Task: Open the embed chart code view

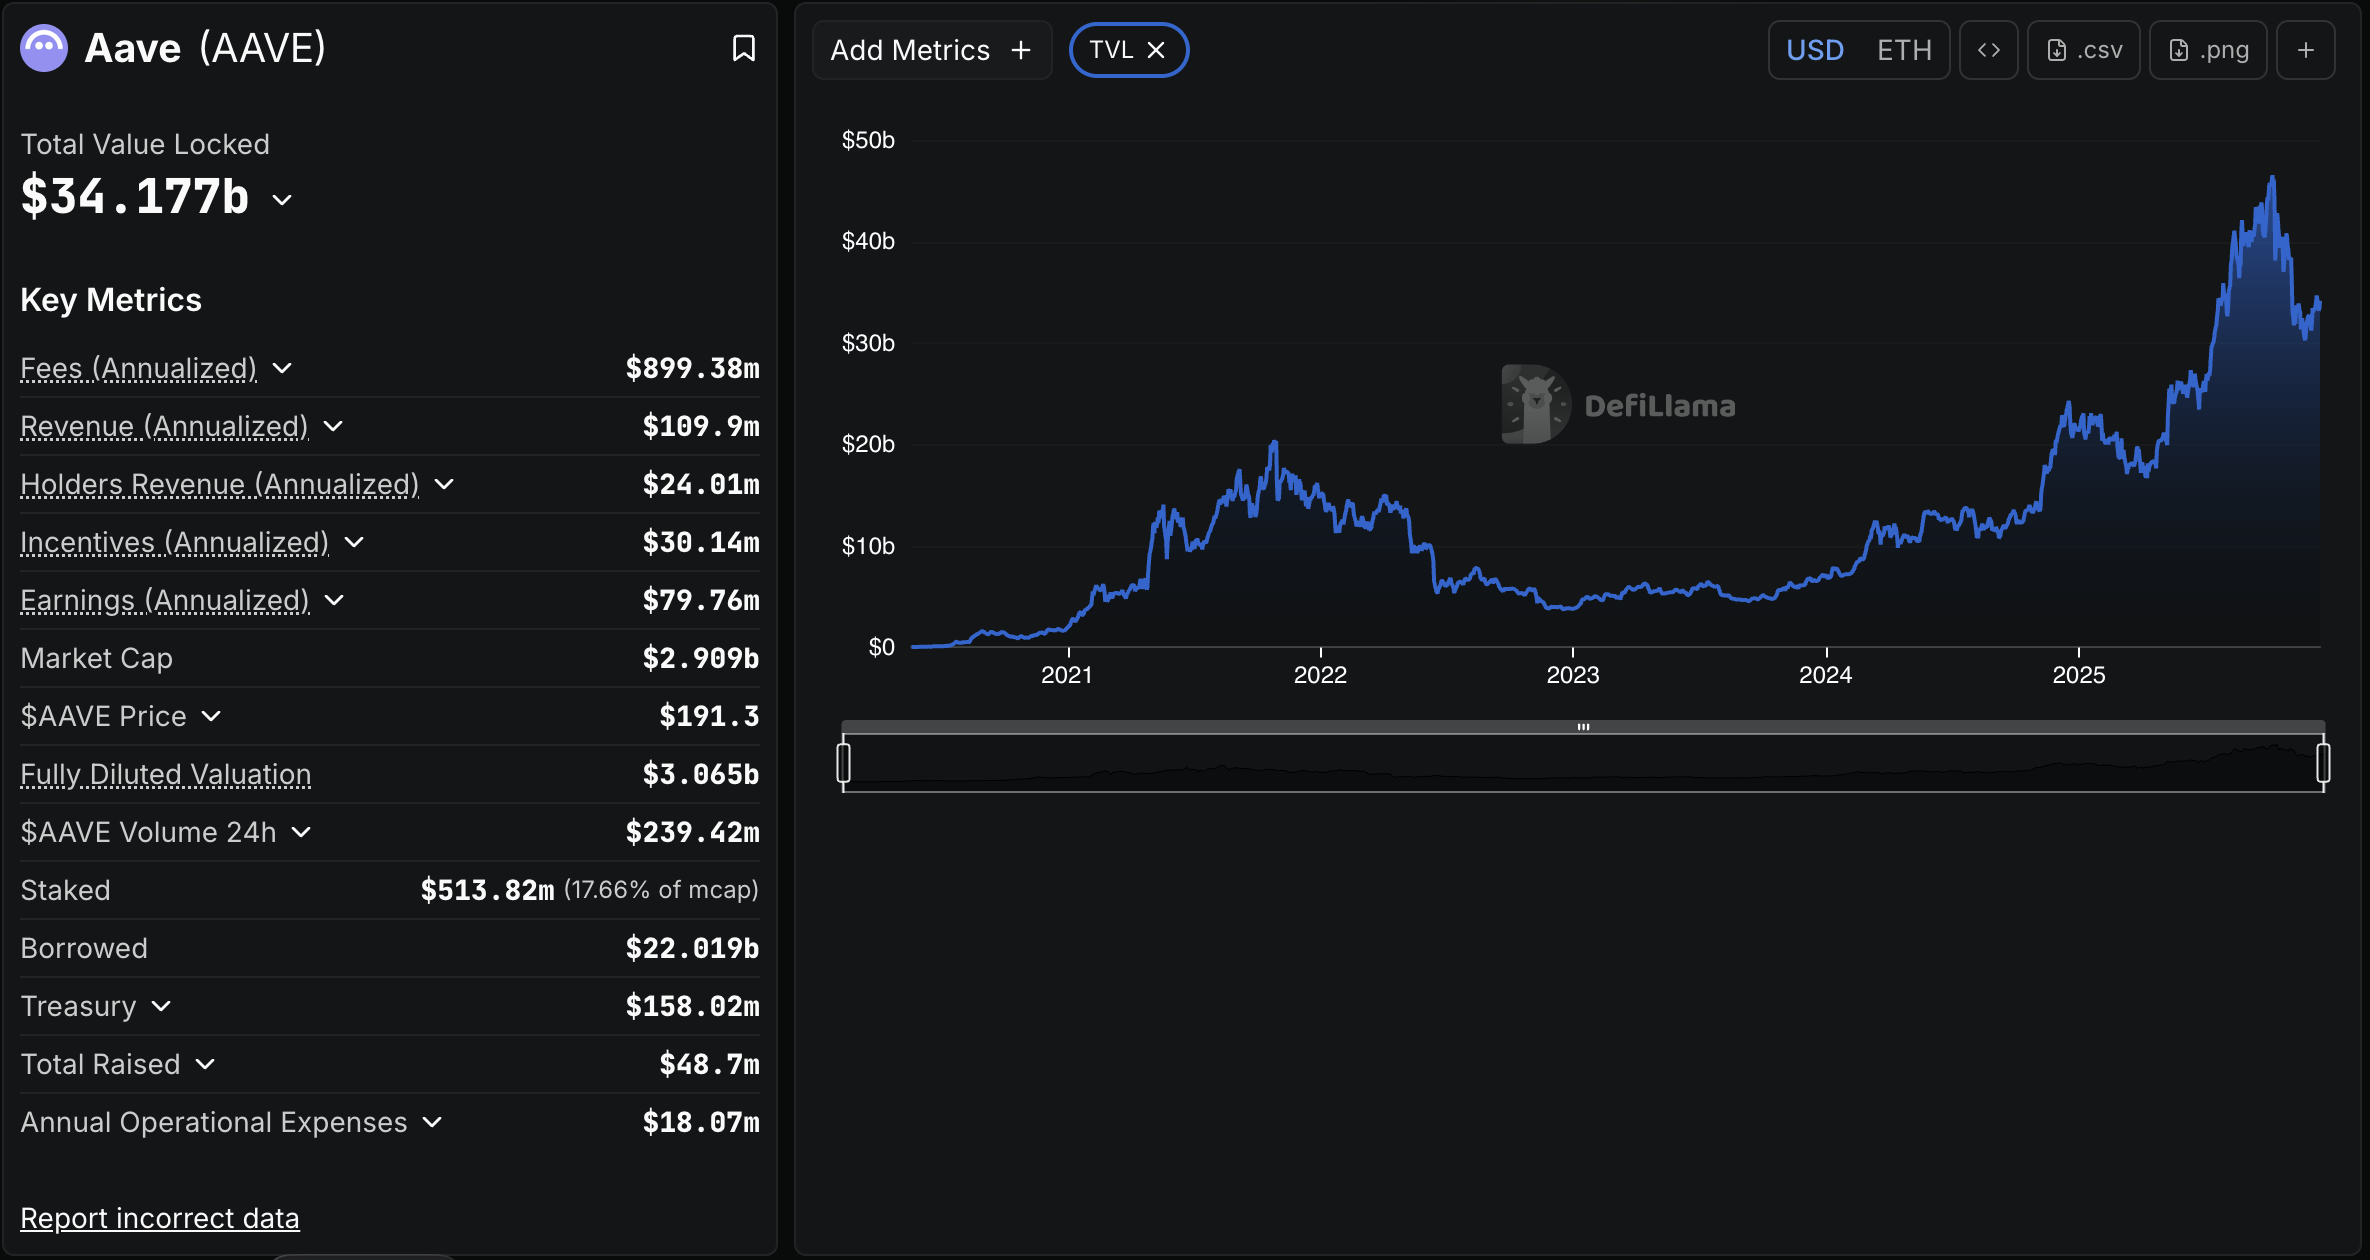Action: coord(1988,49)
